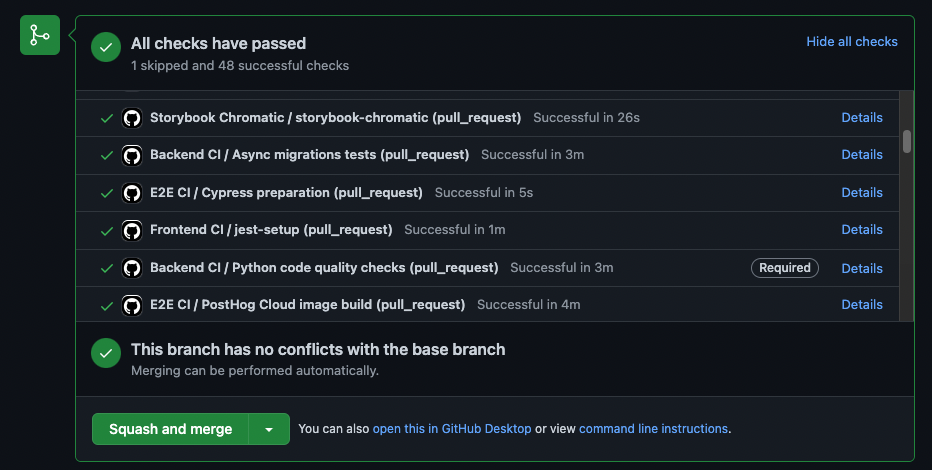Click the GitHub logo beside jest-setup check
Image resolution: width=932 pixels, height=470 pixels.
point(131,230)
